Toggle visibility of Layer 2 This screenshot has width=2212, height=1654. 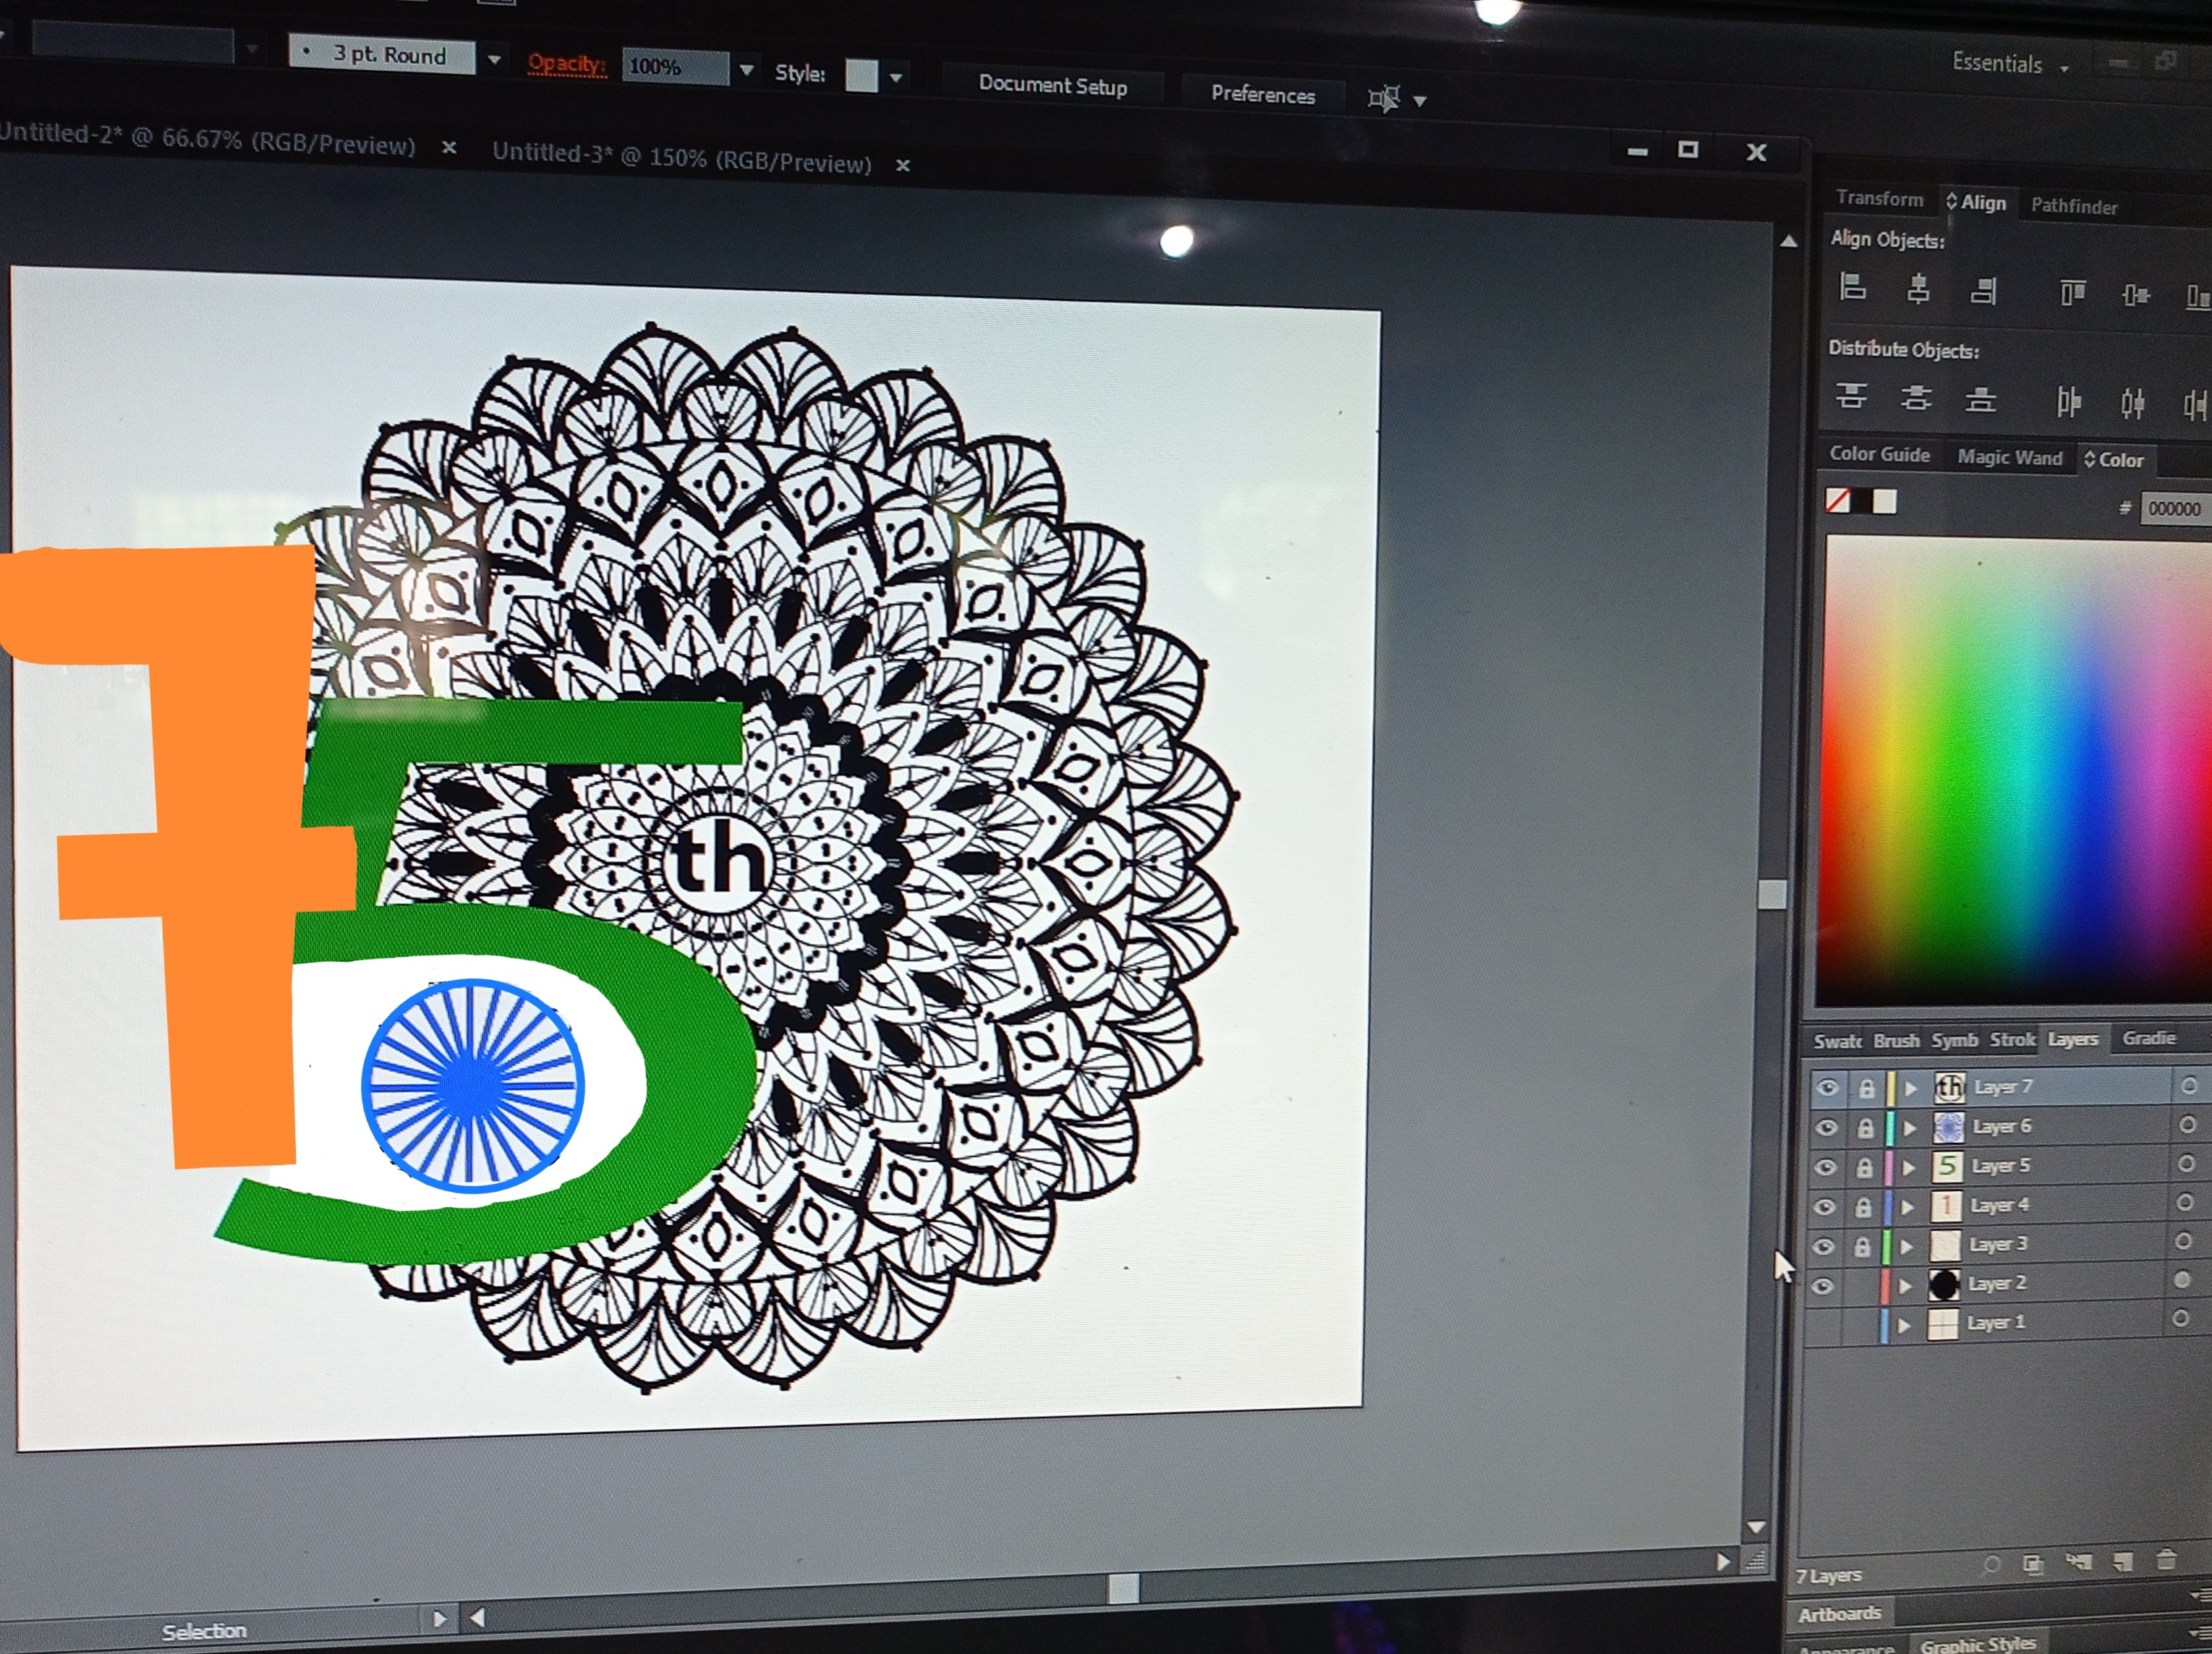[1822, 1285]
